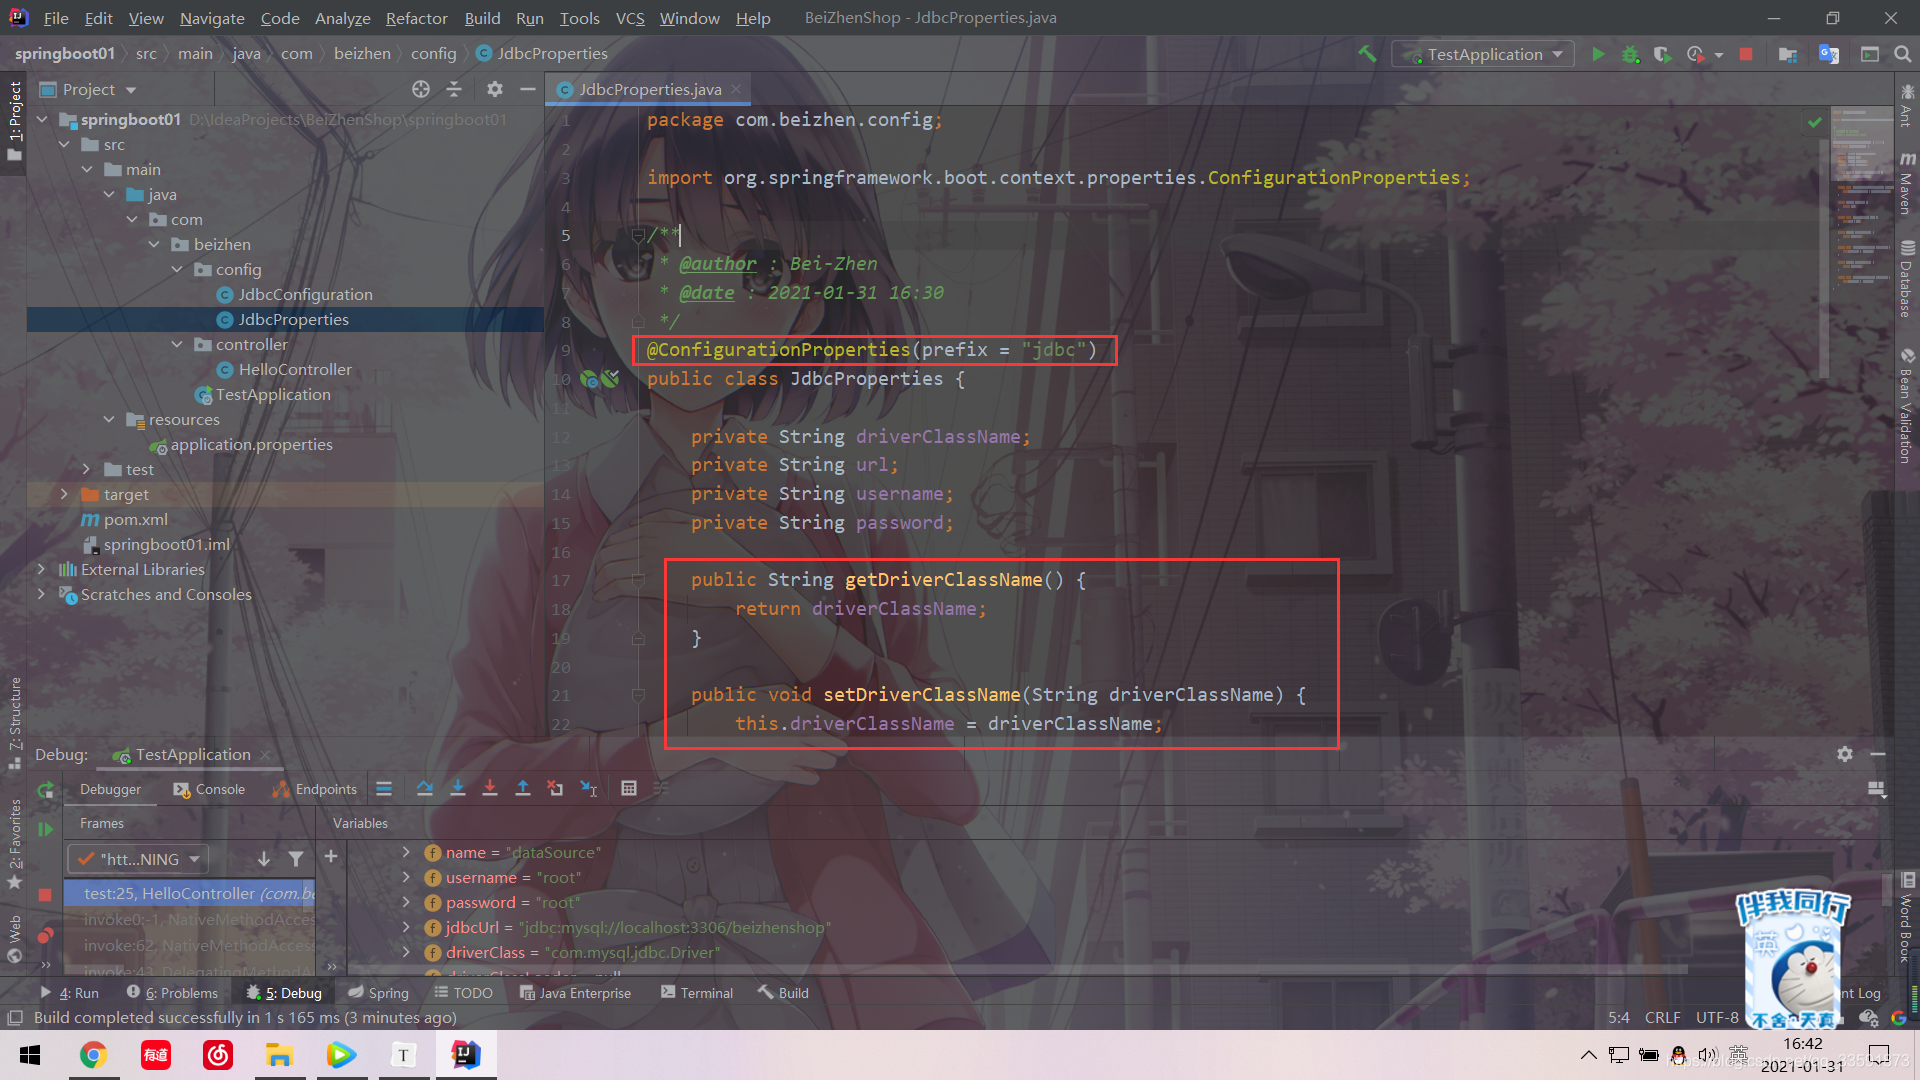Open the Spring tool window tab
Image resolution: width=1920 pixels, height=1080 pixels.
[379, 993]
